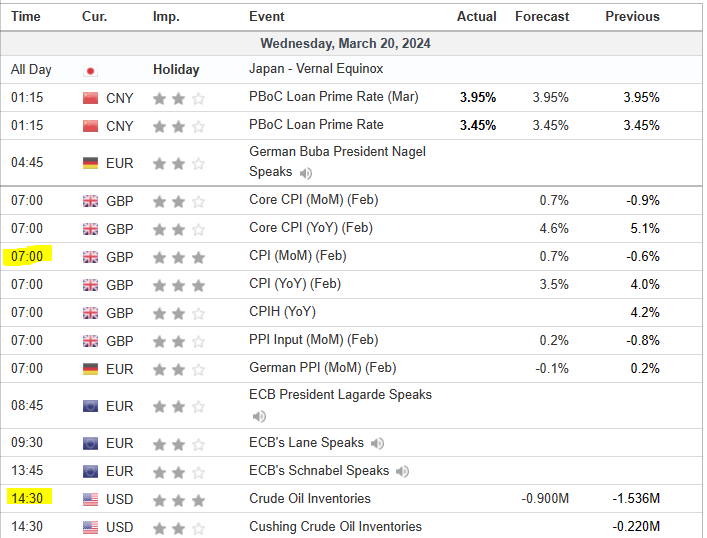Open the Crude Oil Inventories event
This screenshot has width=707, height=538.
pos(309,498)
